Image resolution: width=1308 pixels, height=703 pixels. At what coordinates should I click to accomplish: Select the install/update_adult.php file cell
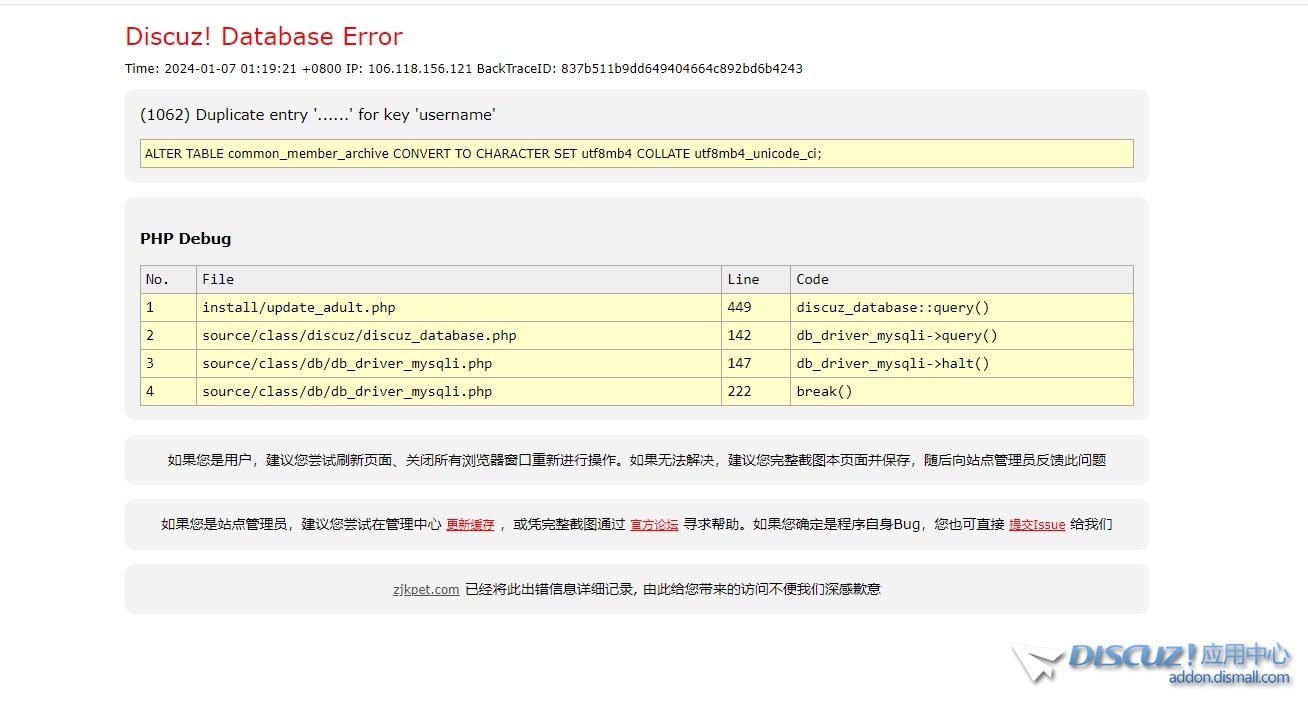coord(299,308)
